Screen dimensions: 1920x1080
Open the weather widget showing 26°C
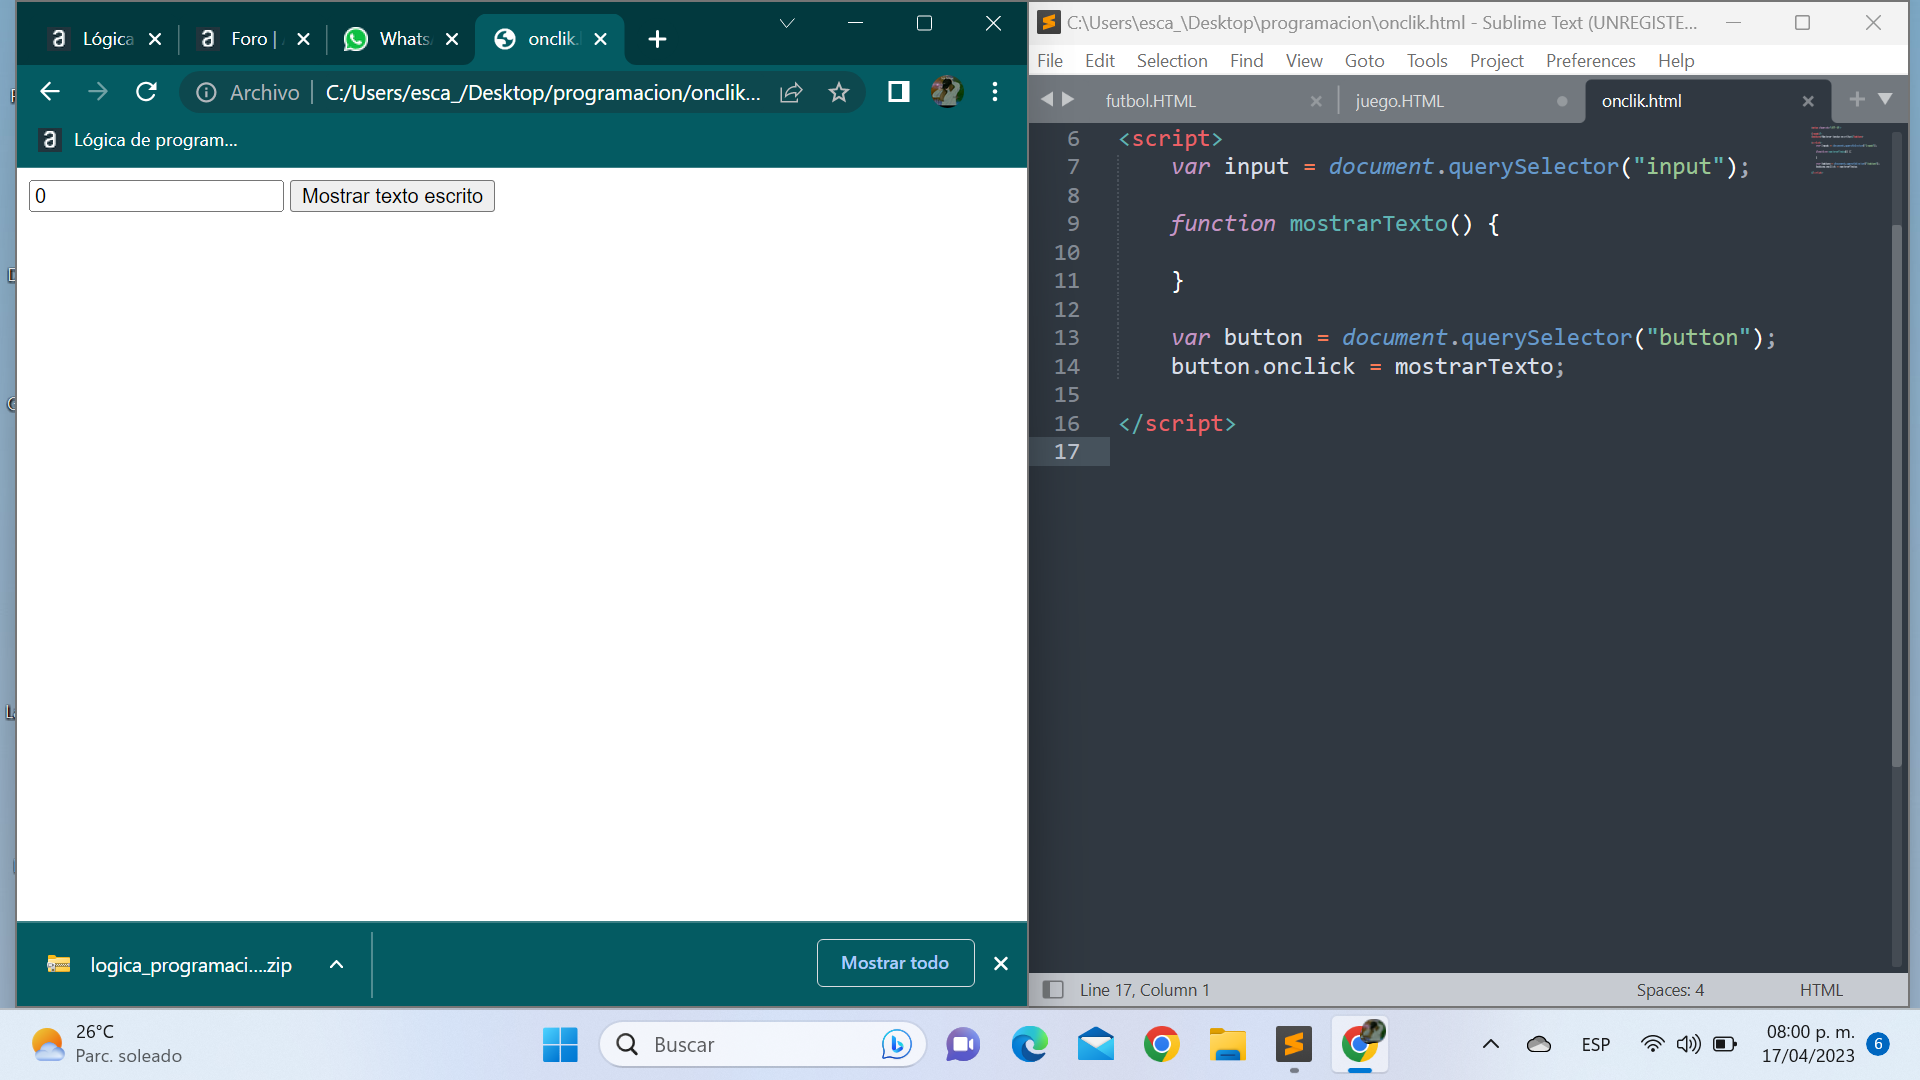[106, 1044]
